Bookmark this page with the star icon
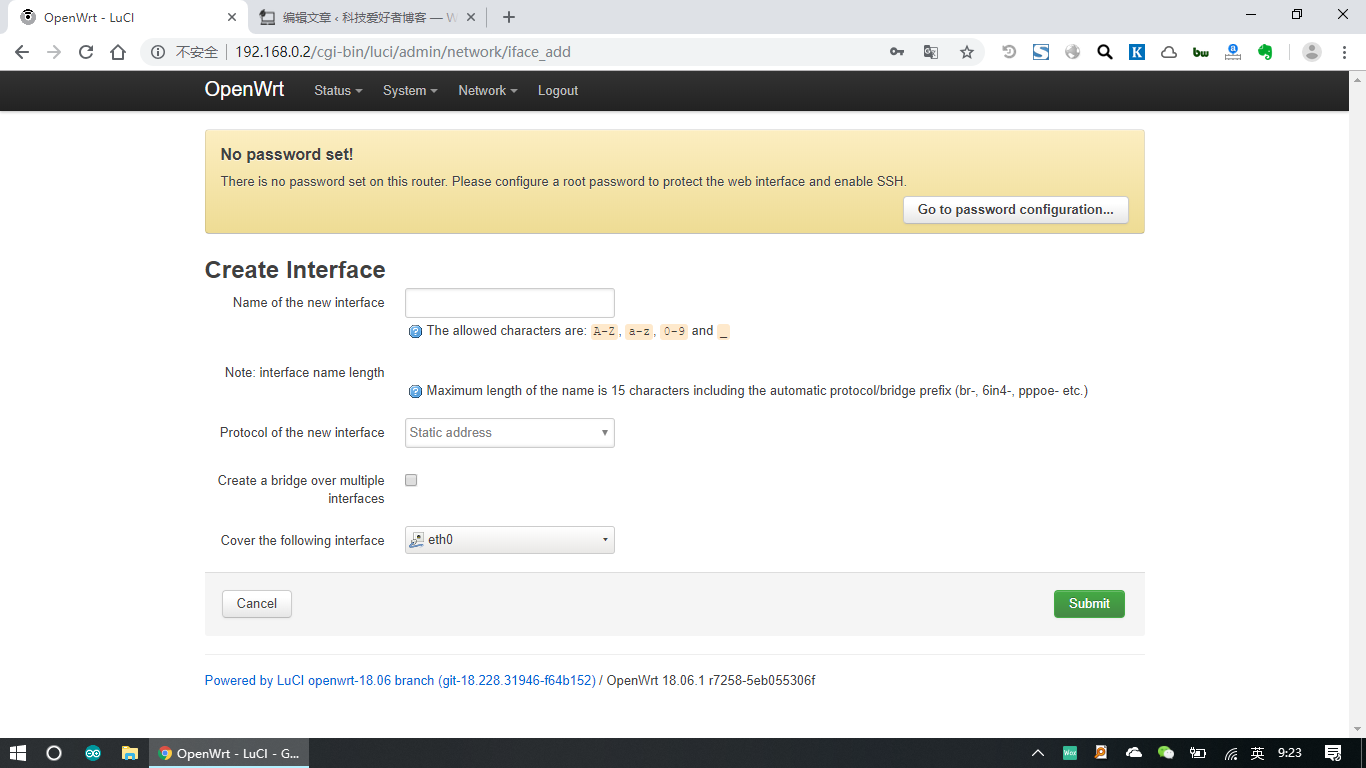 966,51
